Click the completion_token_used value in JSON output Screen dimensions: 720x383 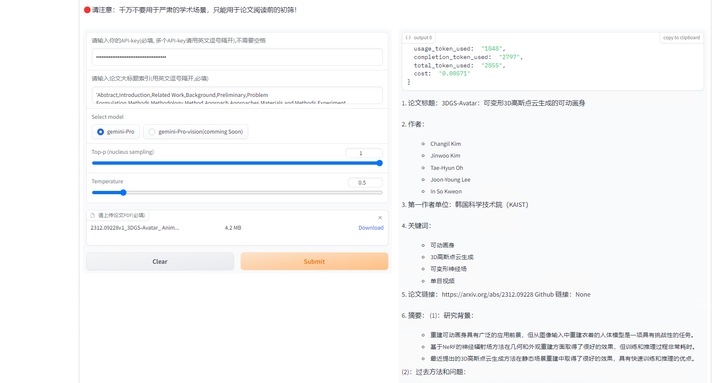(x=510, y=57)
